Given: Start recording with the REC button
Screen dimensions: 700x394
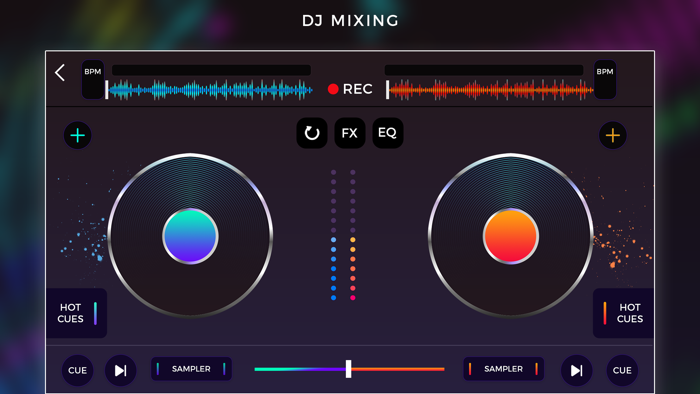Looking at the screenshot, I should click(x=350, y=89).
